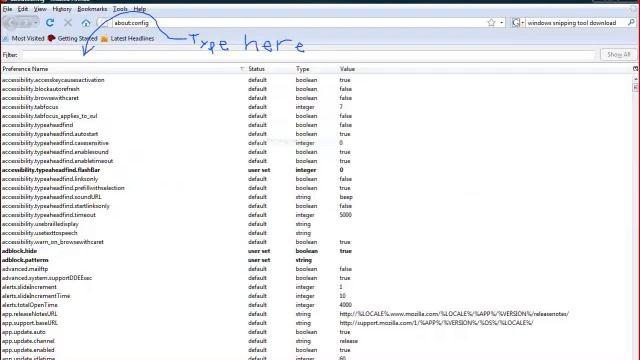Open the Help menu

coord(140,9)
